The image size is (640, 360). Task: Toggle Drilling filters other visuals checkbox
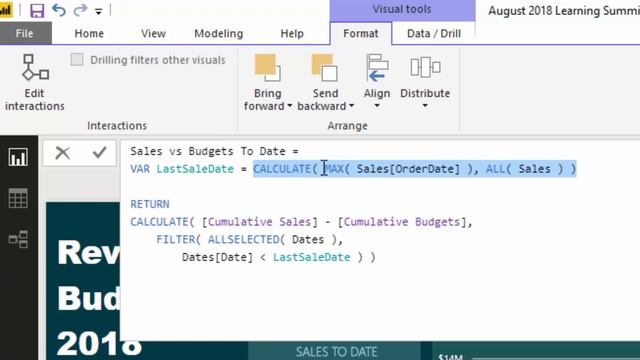77,60
